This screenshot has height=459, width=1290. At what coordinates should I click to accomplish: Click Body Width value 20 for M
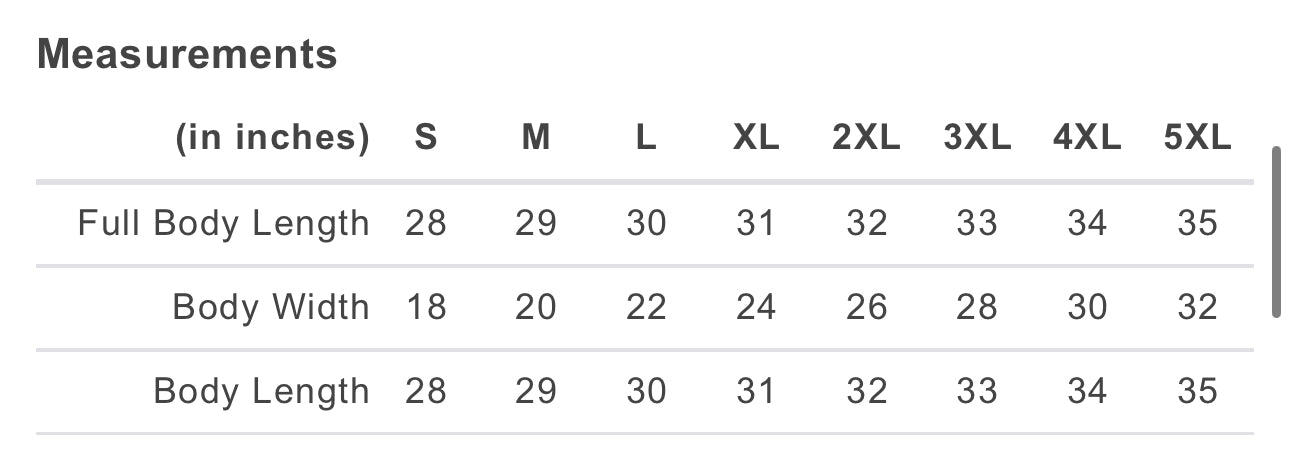coord(536,307)
